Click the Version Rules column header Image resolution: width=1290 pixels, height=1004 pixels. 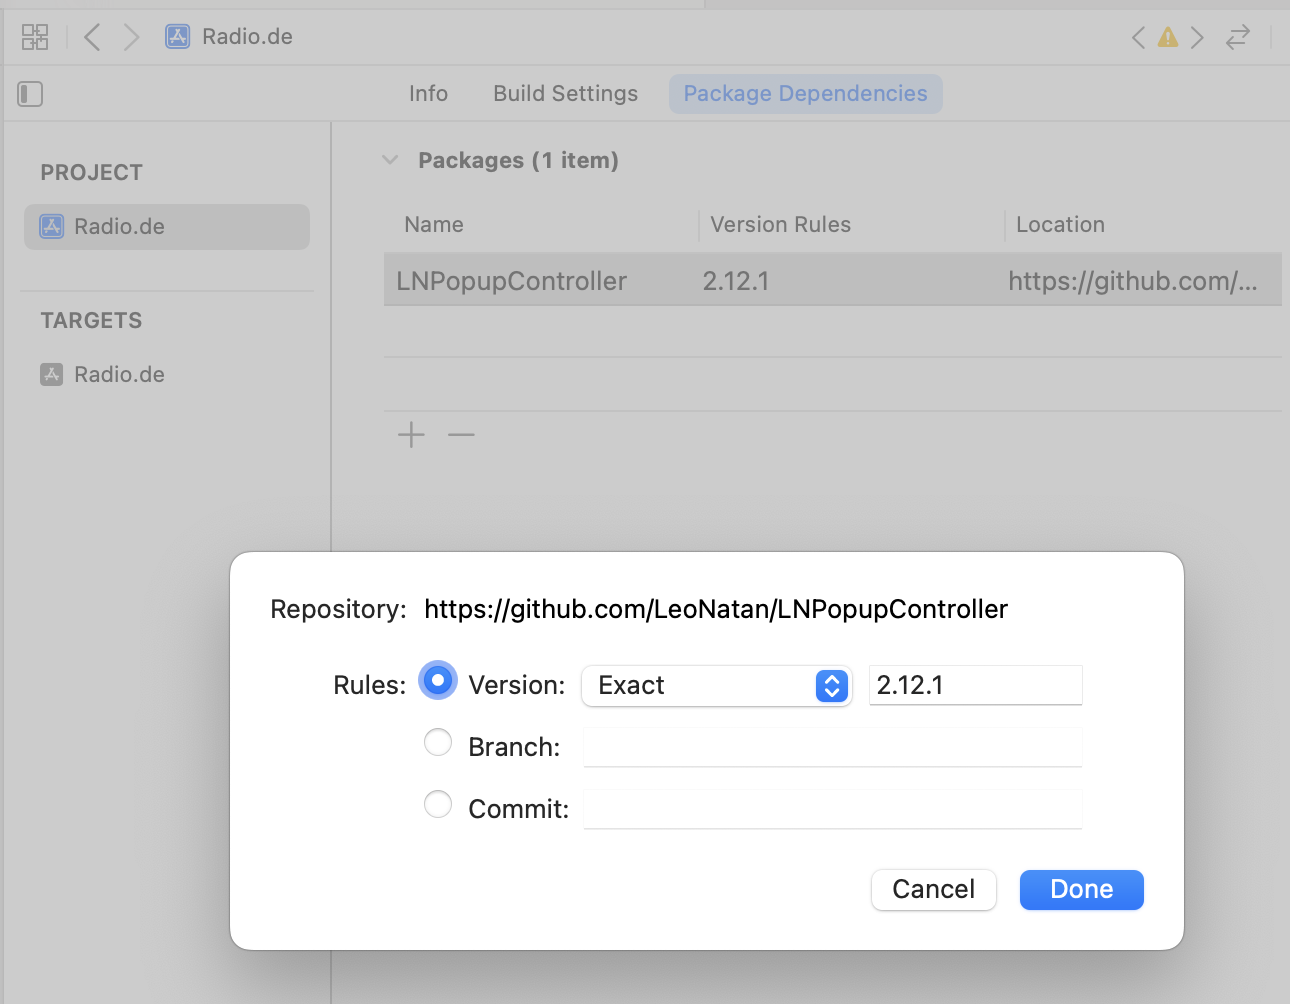point(780,225)
